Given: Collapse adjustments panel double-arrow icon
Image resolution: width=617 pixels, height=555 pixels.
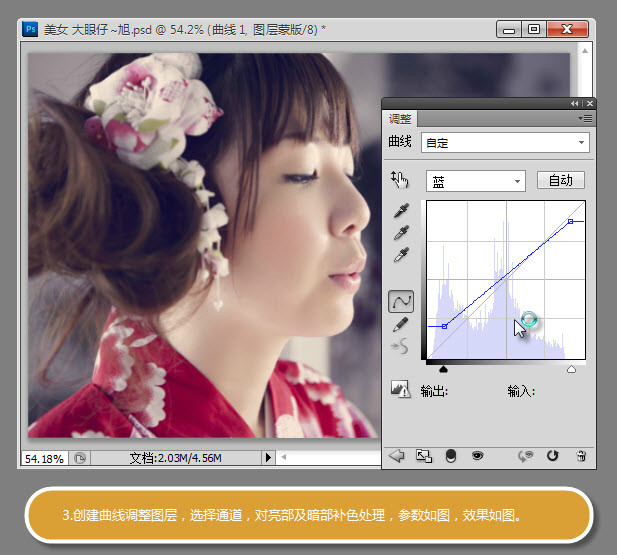Looking at the screenshot, I should [575, 103].
